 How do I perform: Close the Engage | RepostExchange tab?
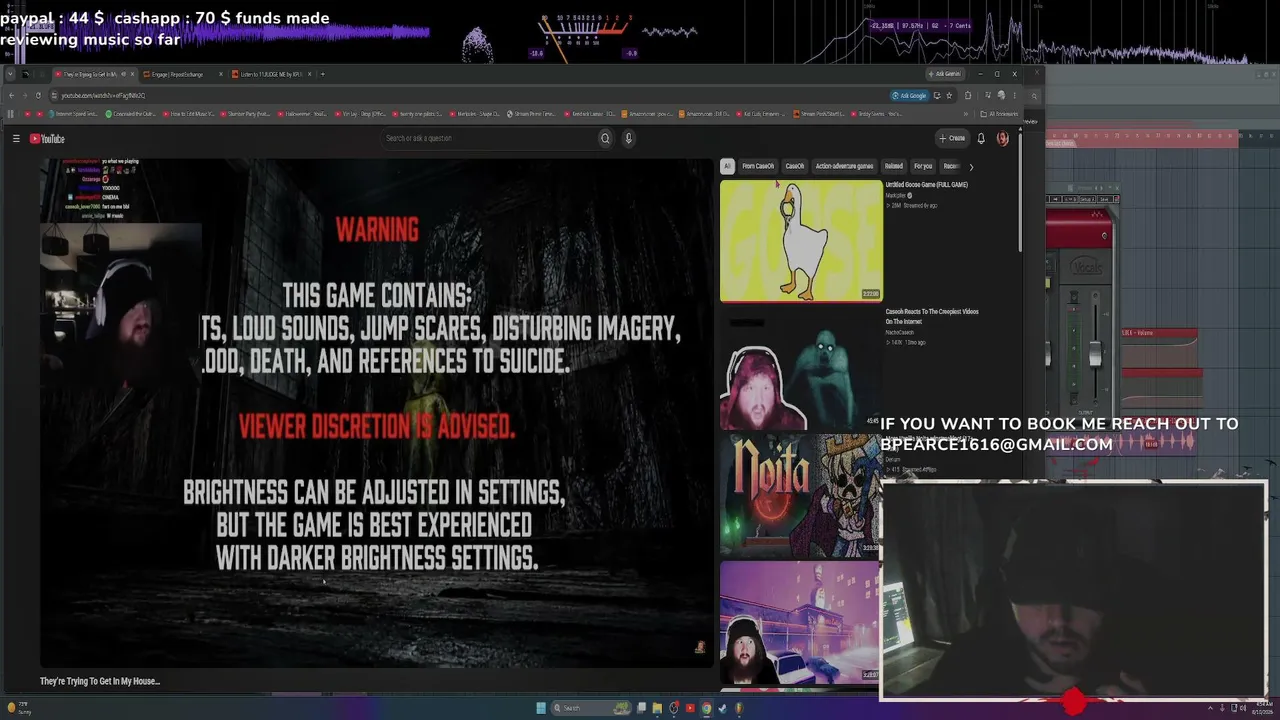coord(222,74)
